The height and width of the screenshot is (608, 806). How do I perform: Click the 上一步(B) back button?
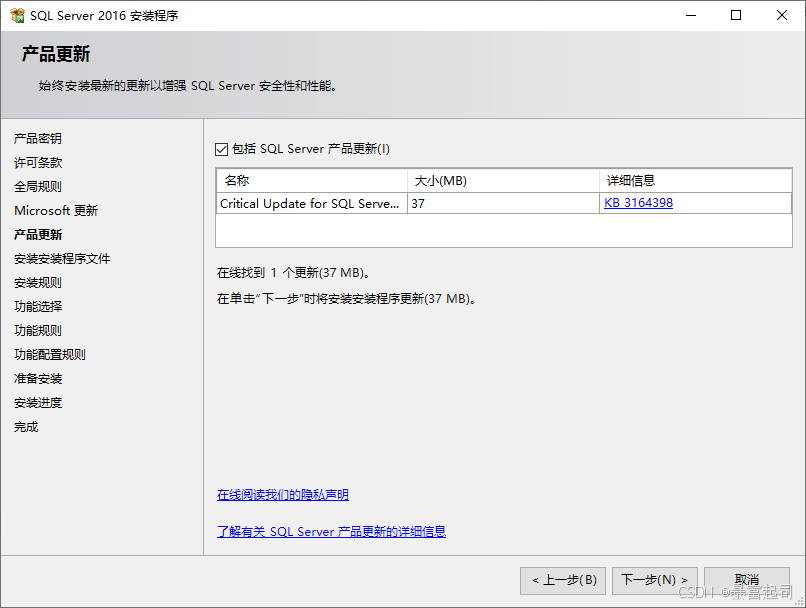tap(563, 581)
